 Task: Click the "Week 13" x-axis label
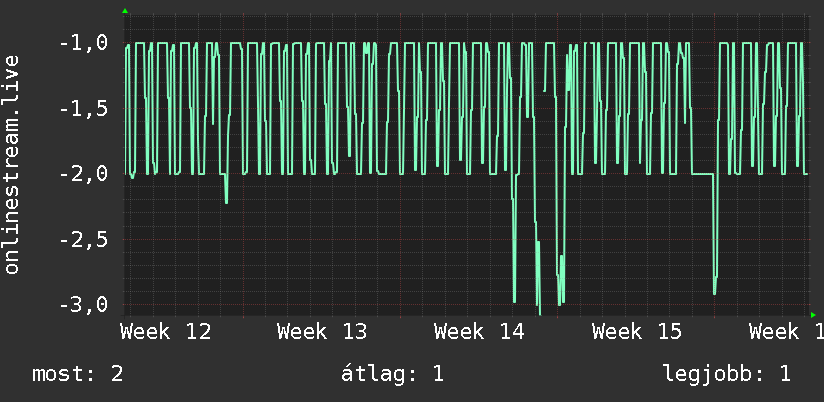click(322, 332)
